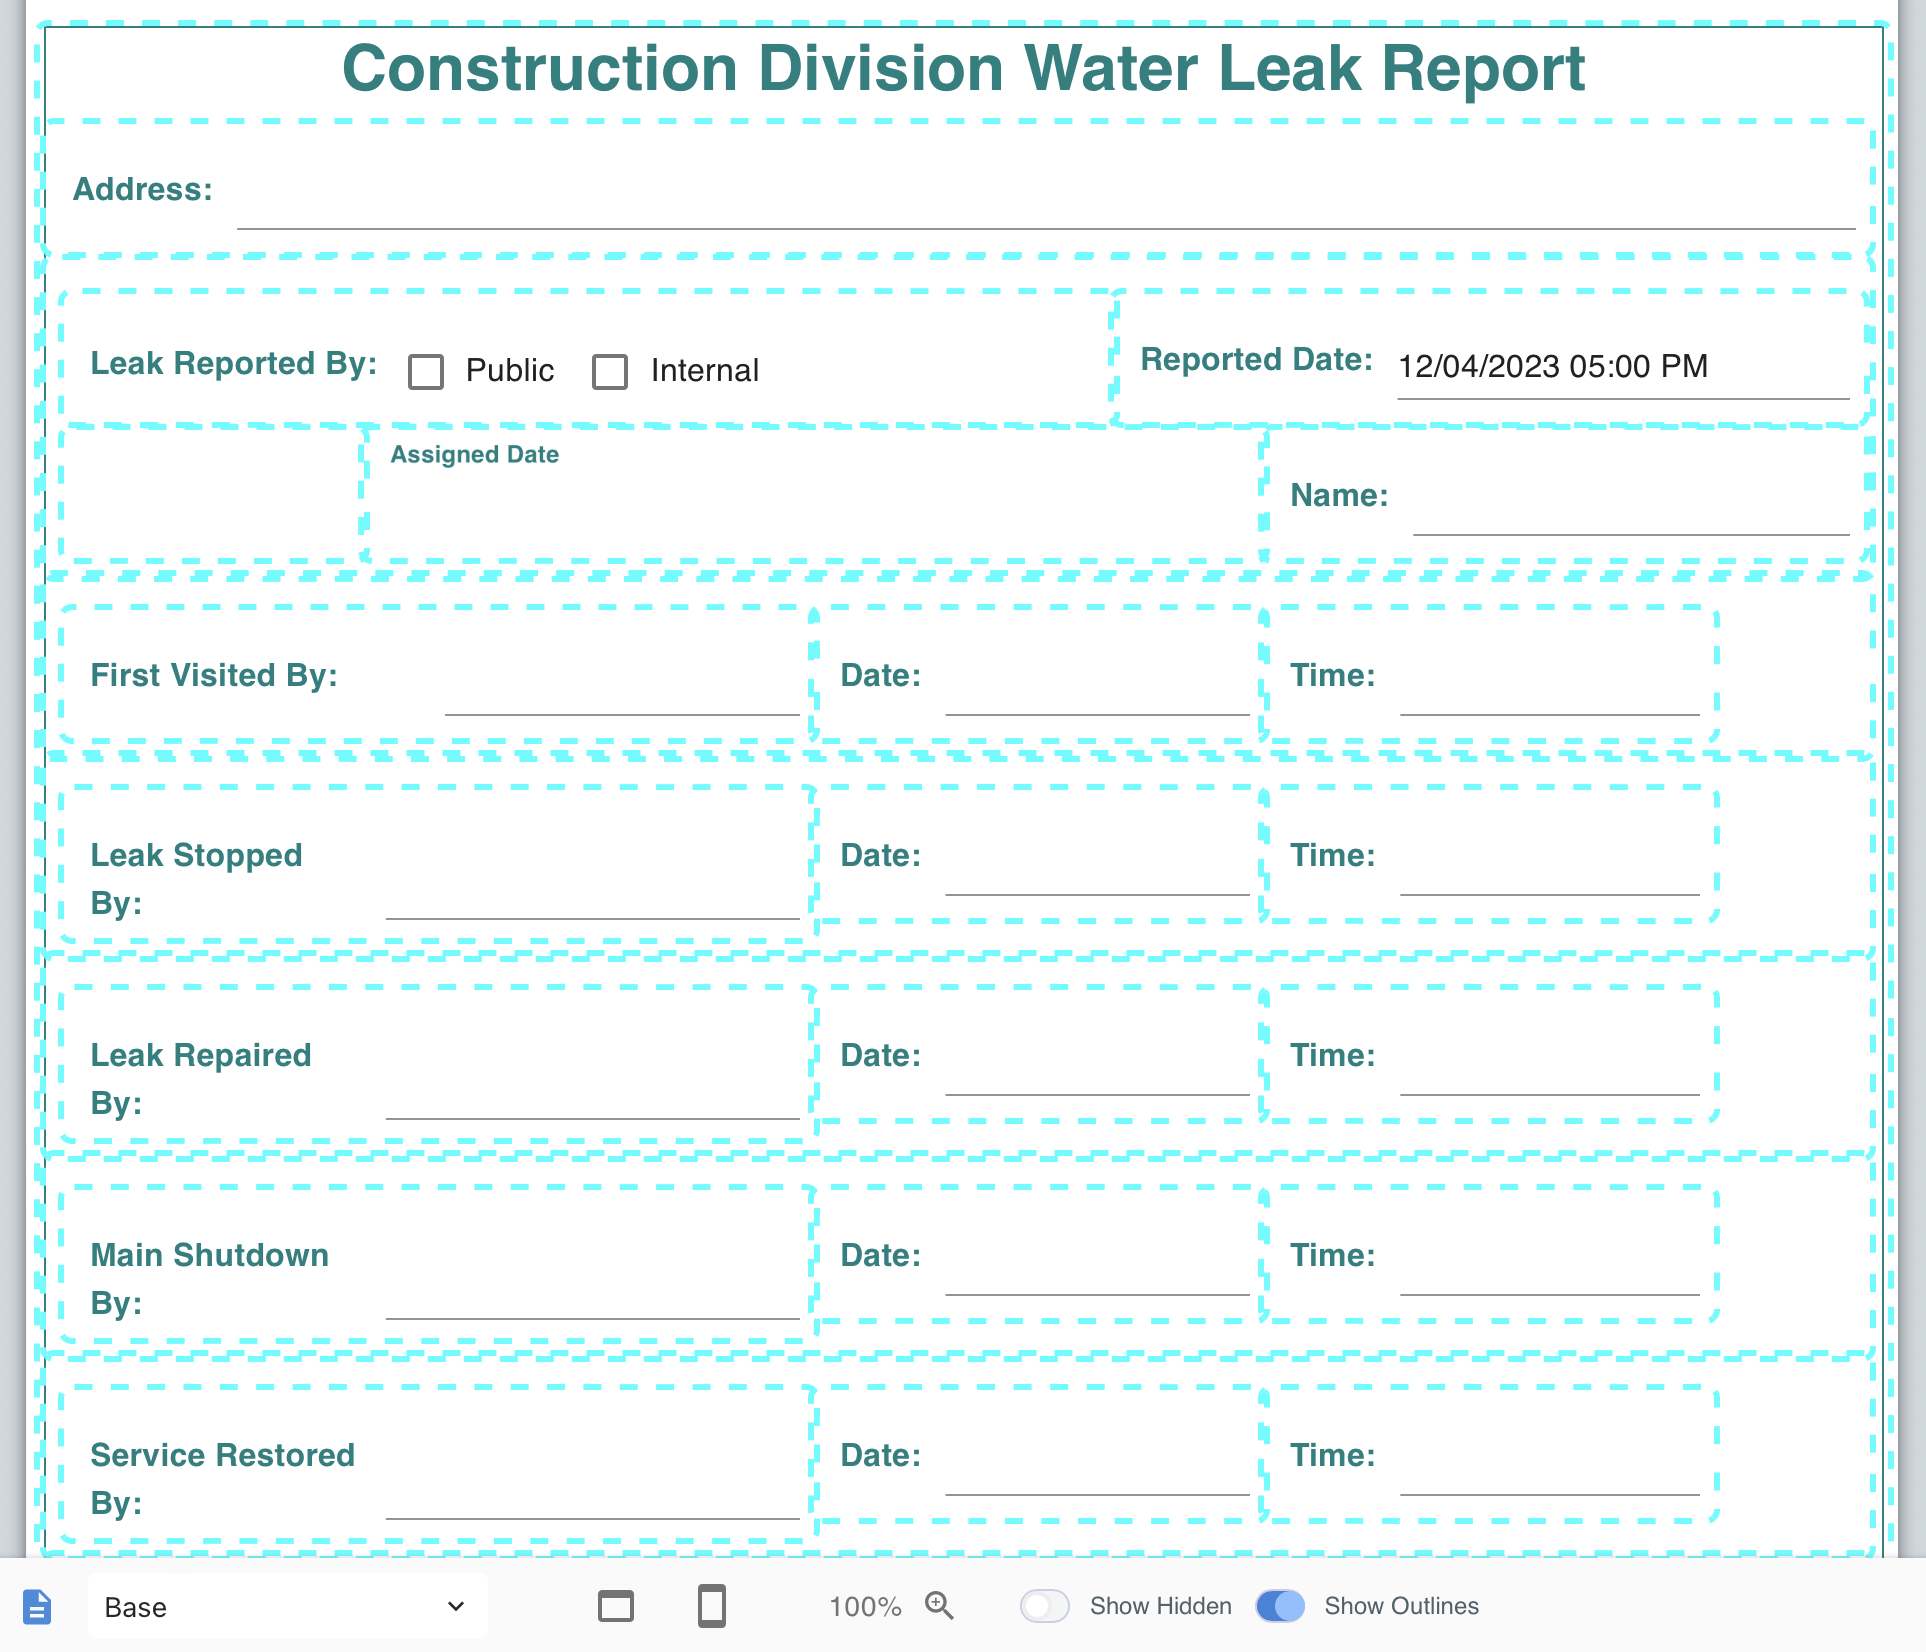Enable the Show Hidden toggle
Screen dimensions: 1926x1652
click(1045, 1606)
